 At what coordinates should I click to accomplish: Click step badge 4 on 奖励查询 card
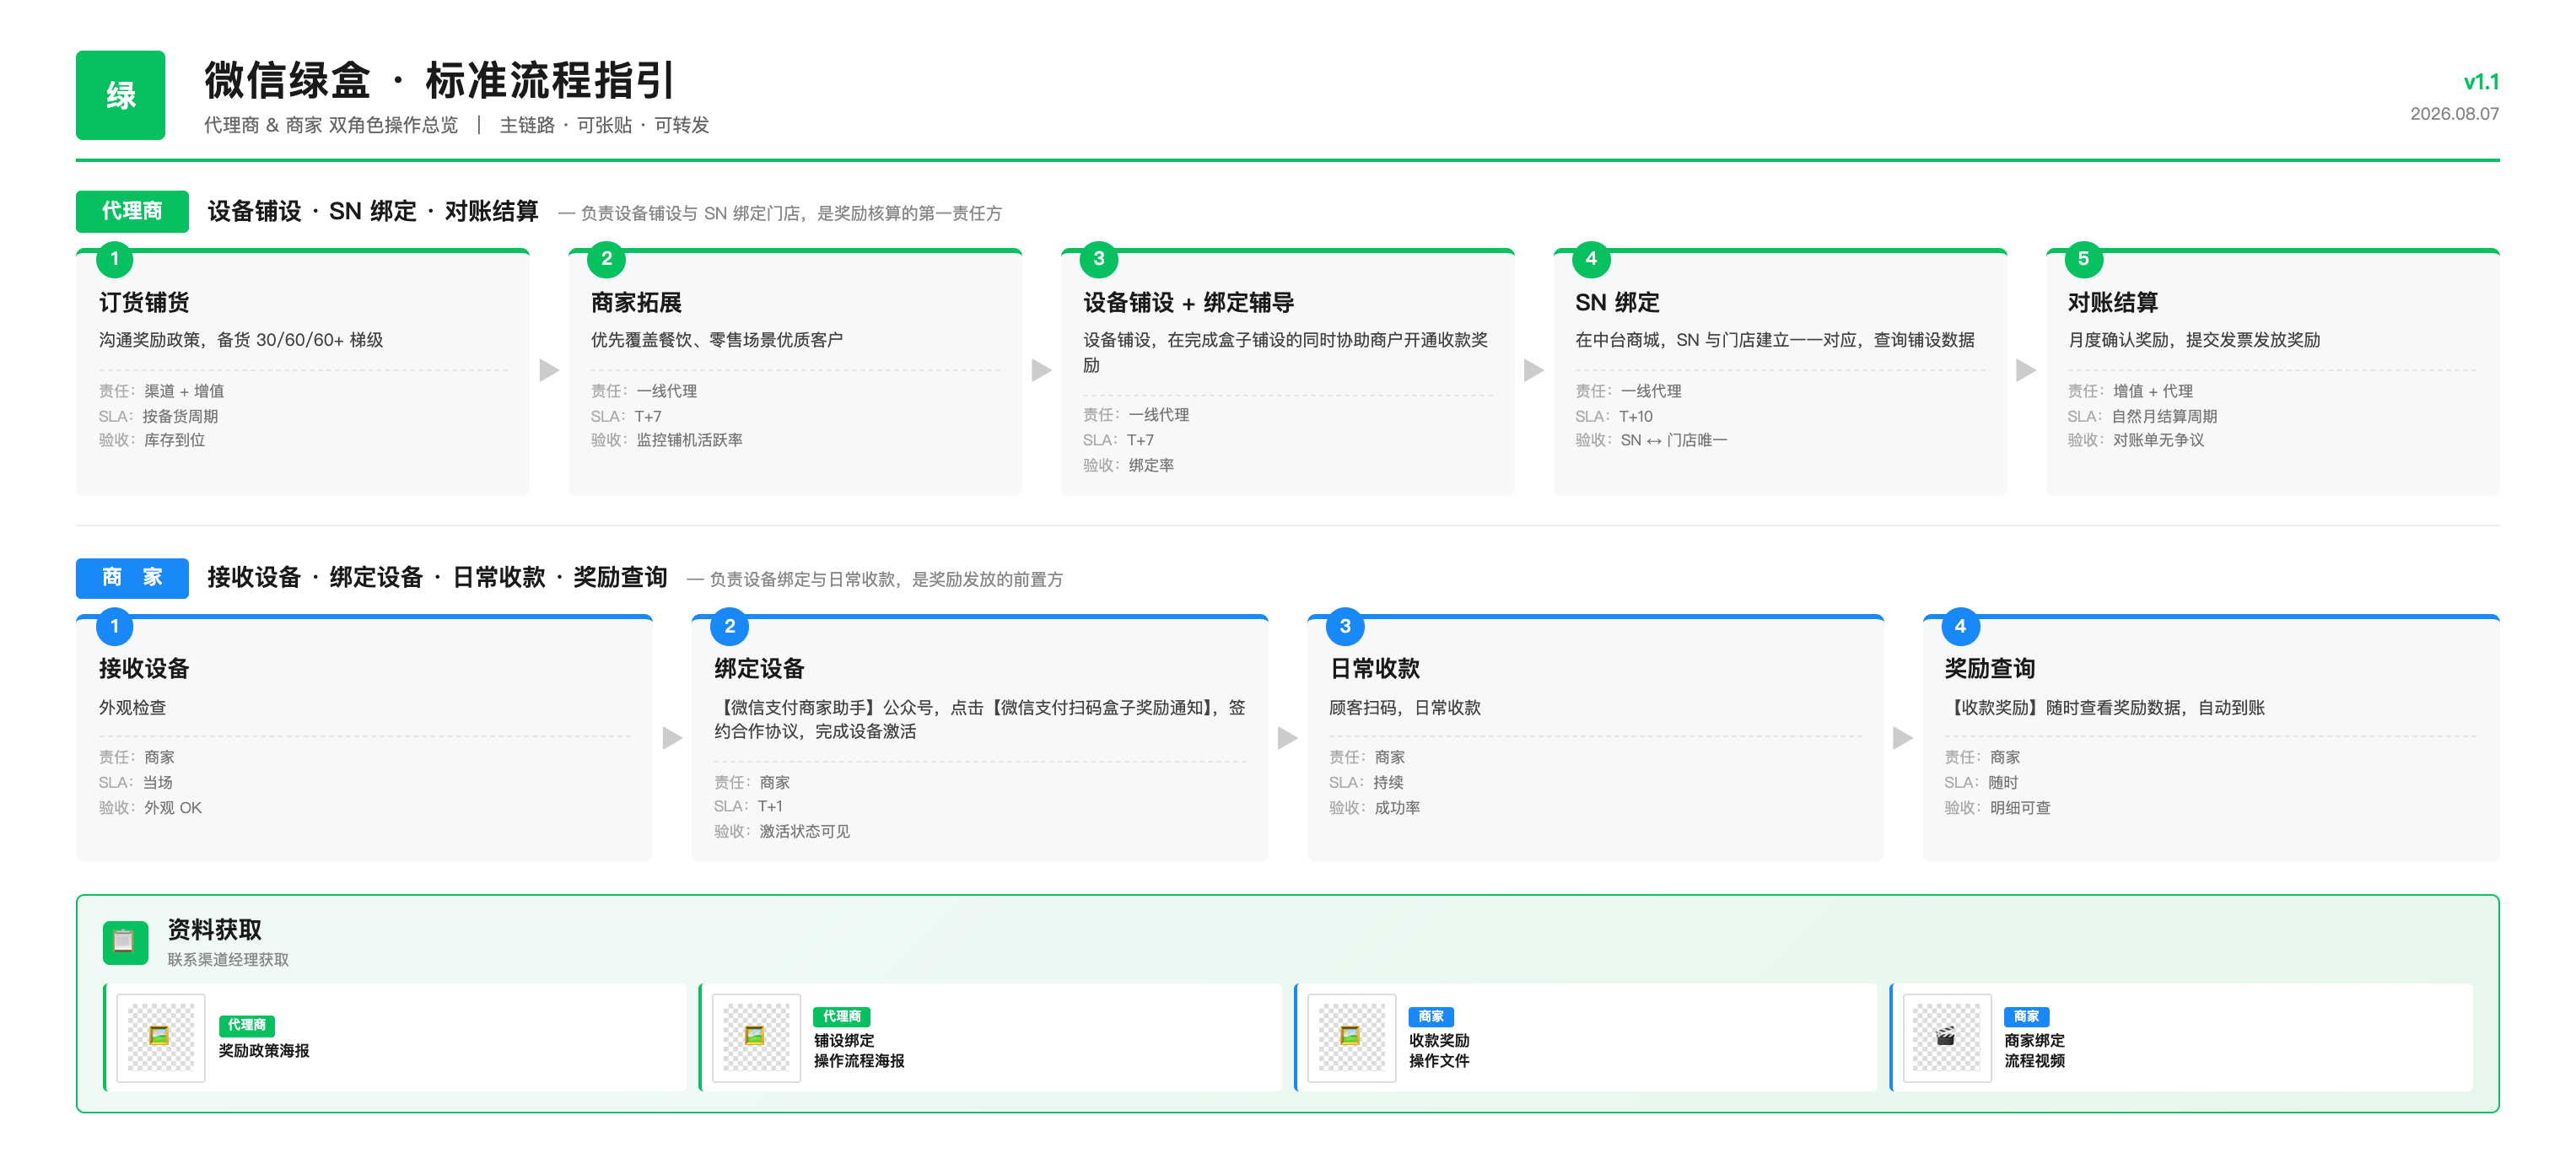pos(1960,627)
